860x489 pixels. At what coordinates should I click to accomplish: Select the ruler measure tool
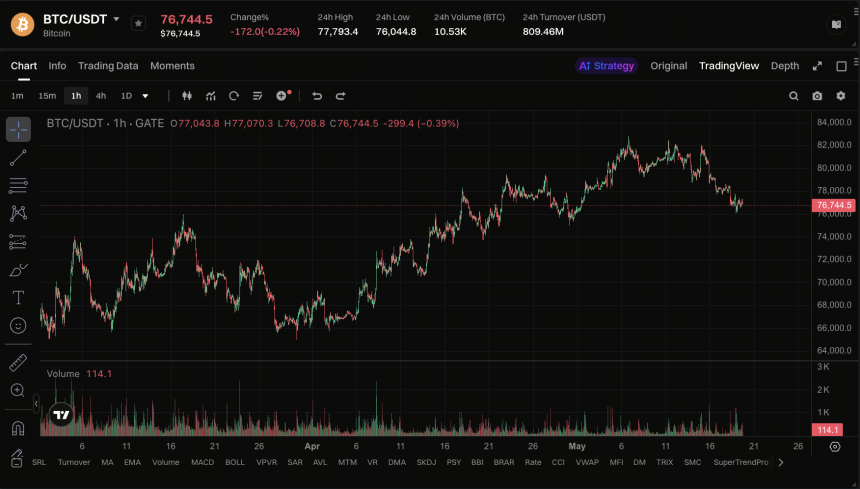tap(18, 362)
